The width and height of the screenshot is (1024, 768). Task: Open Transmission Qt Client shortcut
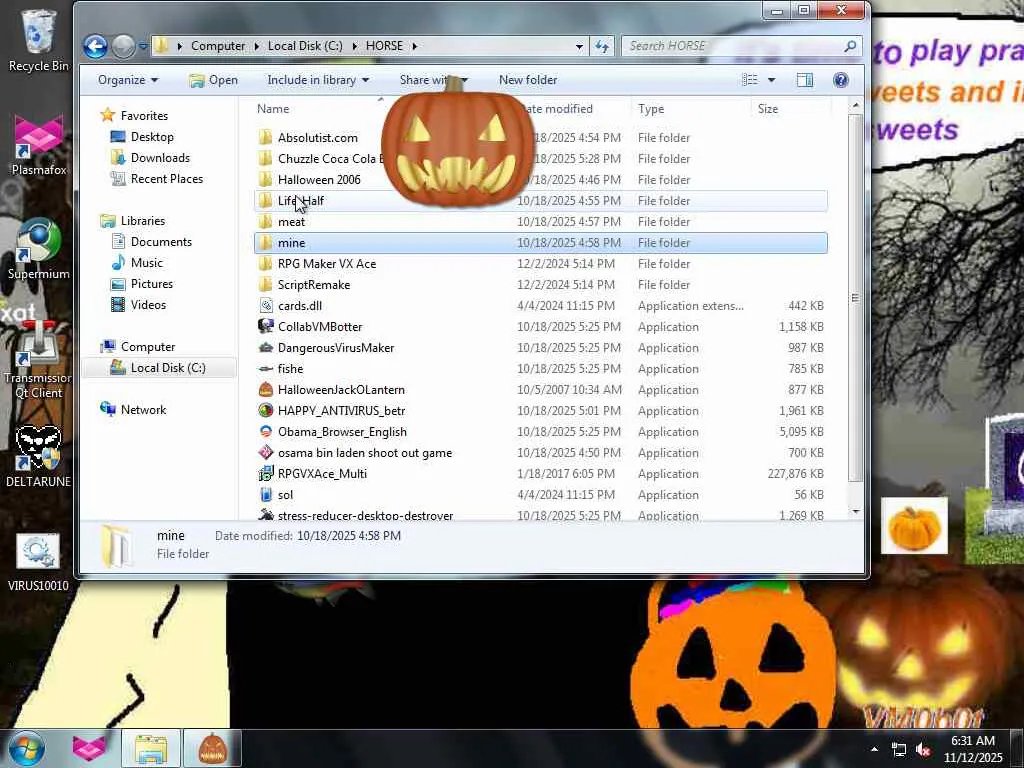(x=39, y=360)
